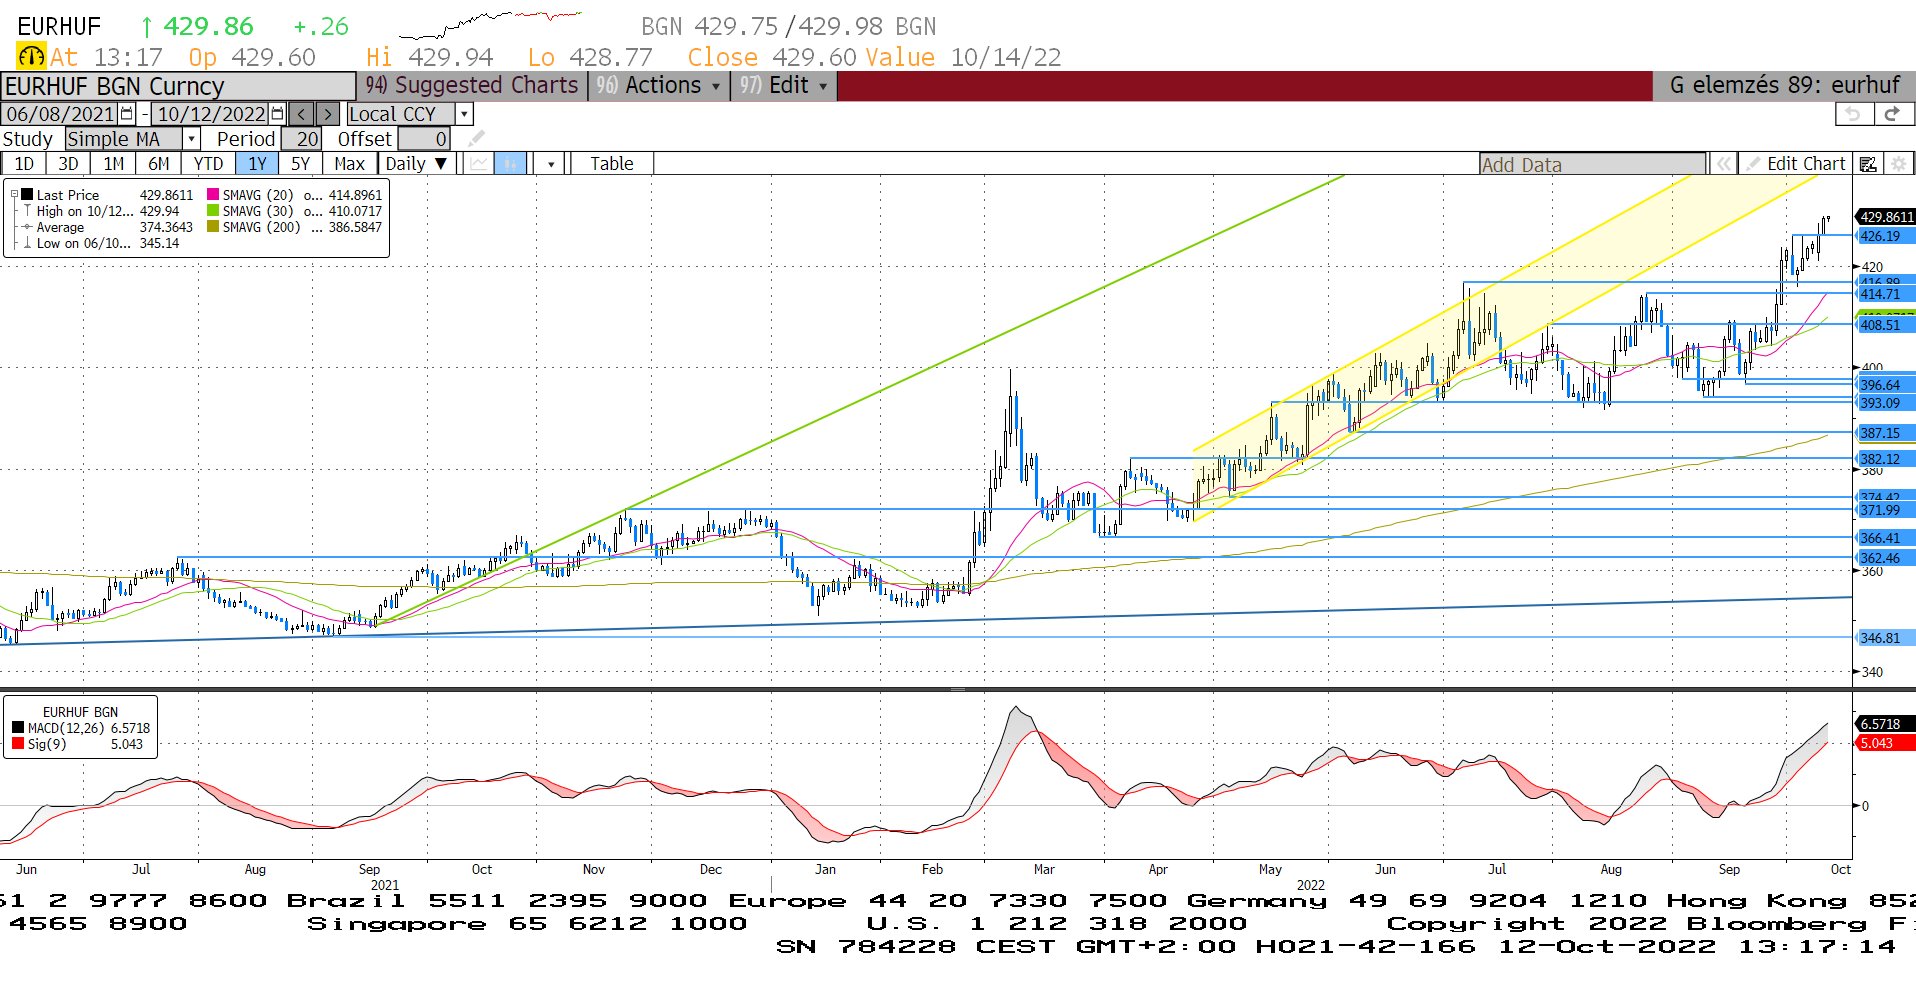Screen dimensions: 1916x1002
Task: Click the 6.5718 MACD axis label
Action: 1885,724
